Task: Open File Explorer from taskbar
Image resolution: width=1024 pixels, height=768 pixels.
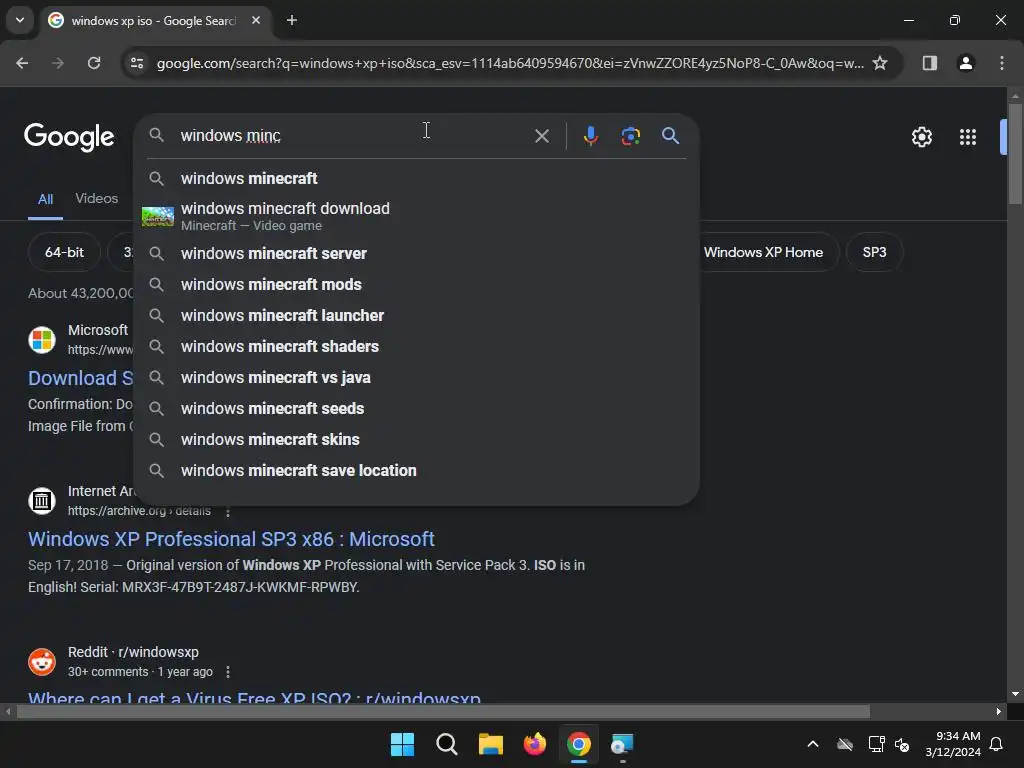Action: pyautogui.click(x=490, y=744)
